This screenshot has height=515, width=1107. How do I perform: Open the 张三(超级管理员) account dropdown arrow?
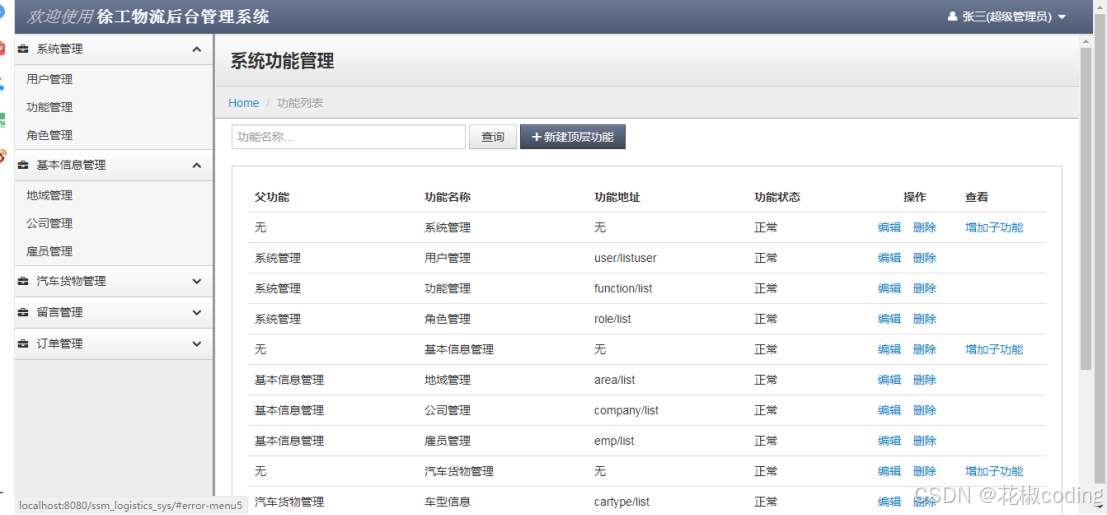click(x=1062, y=17)
